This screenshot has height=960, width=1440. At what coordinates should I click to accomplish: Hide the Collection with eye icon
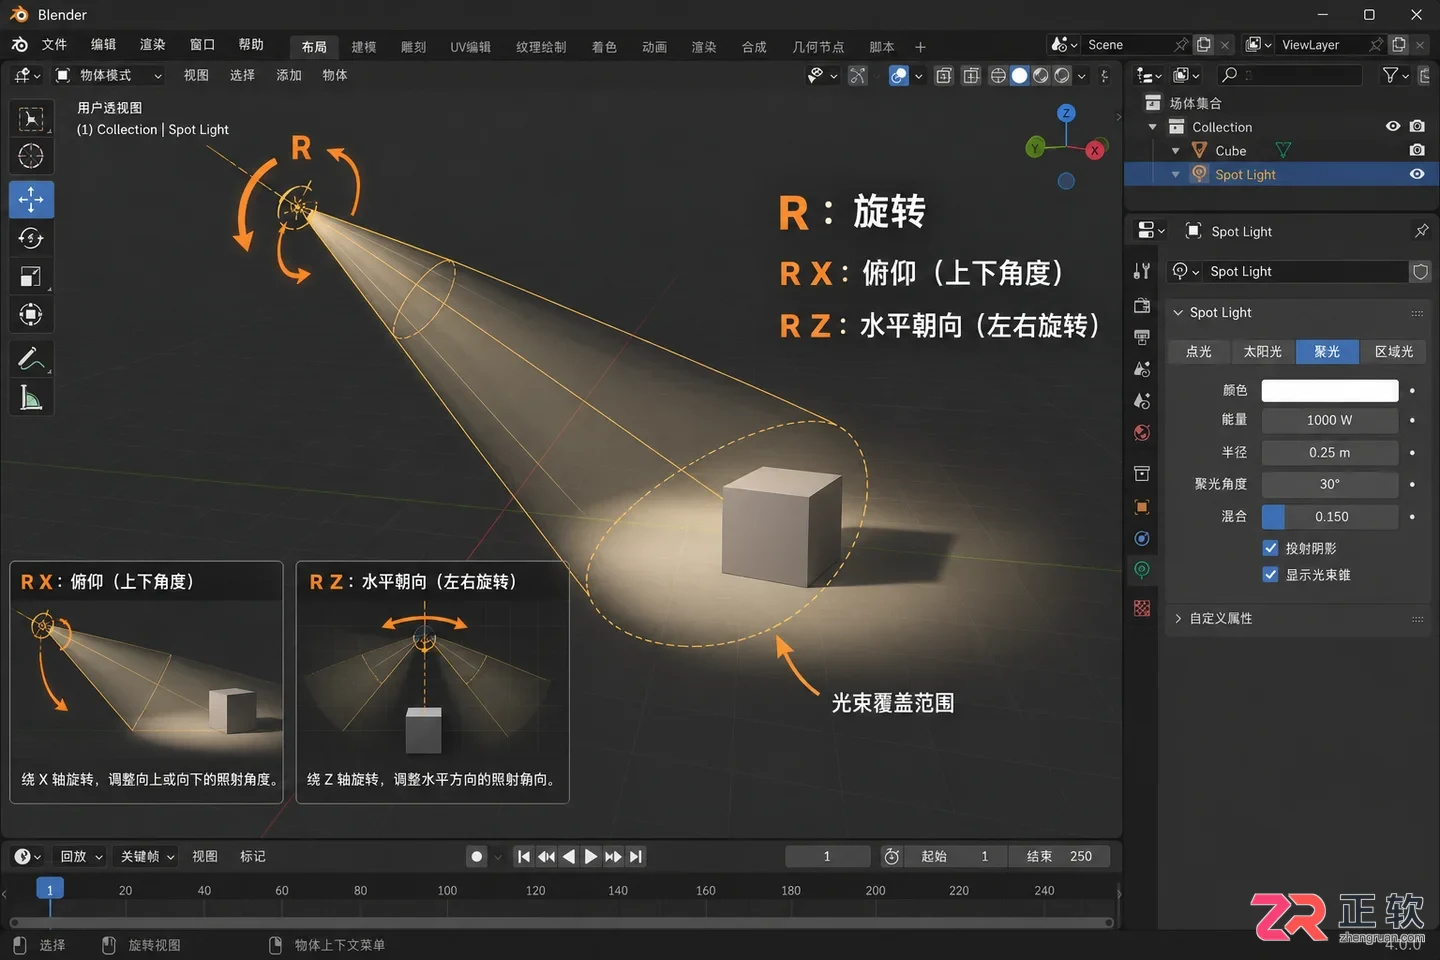tap(1392, 126)
